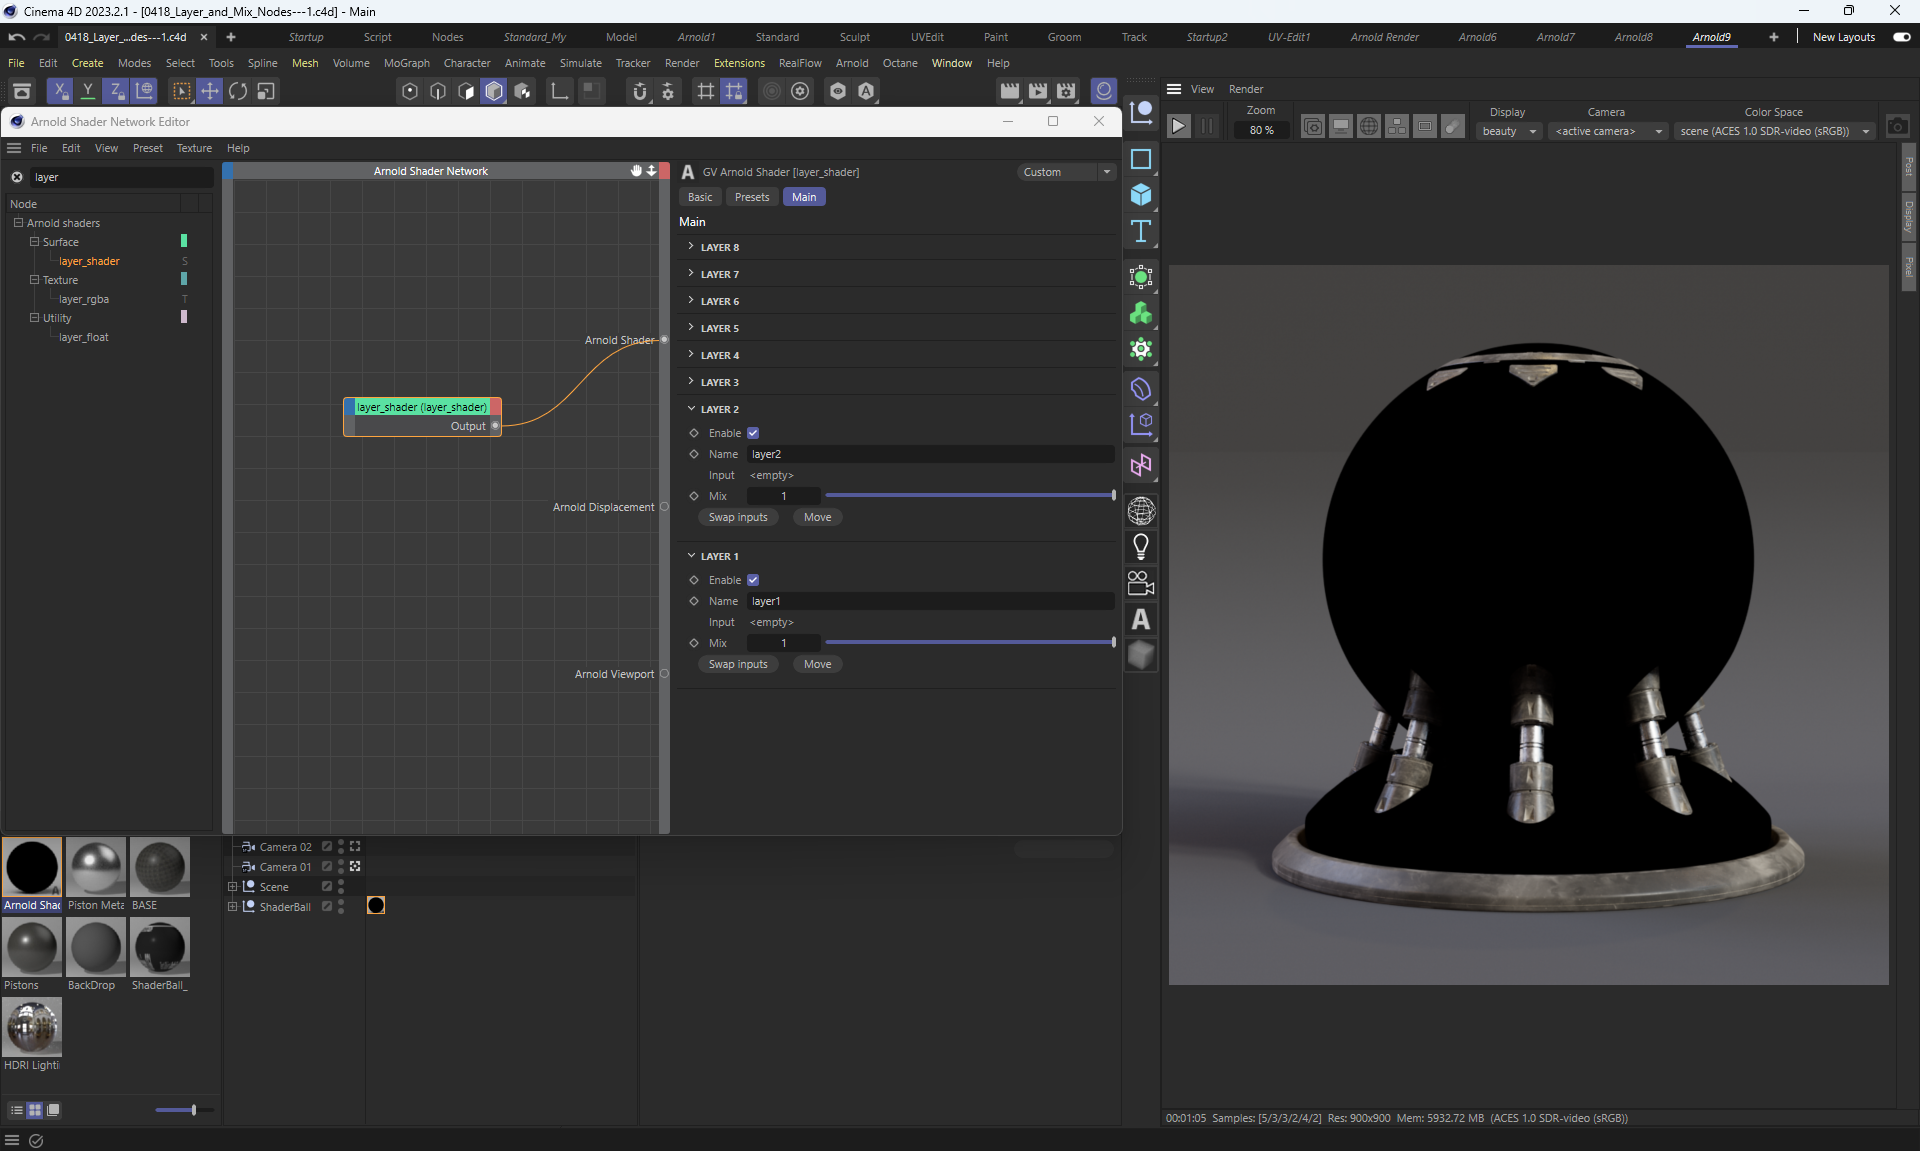
Task: Disable the Layer 2 Enable checkbox
Action: click(753, 433)
